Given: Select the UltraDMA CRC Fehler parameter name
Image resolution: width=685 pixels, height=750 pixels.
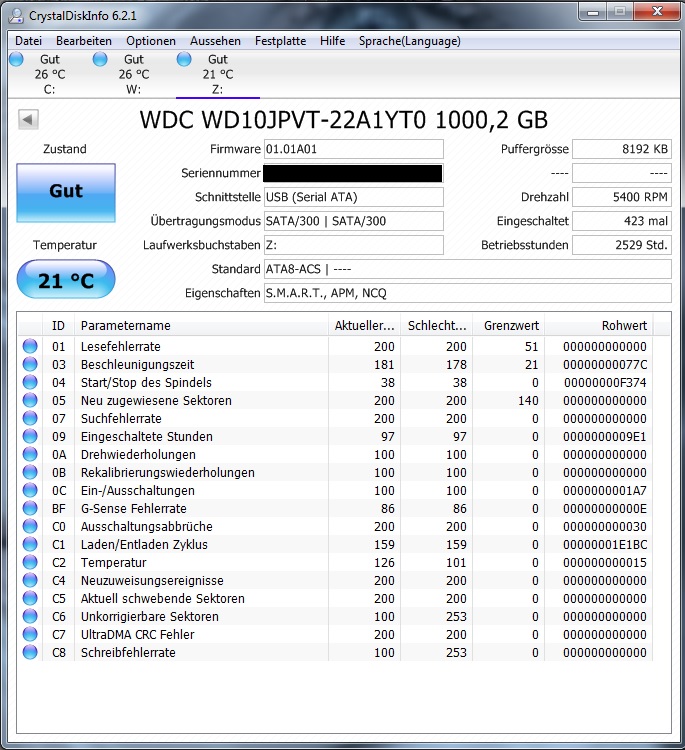Looking at the screenshot, I should [x=137, y=635].
